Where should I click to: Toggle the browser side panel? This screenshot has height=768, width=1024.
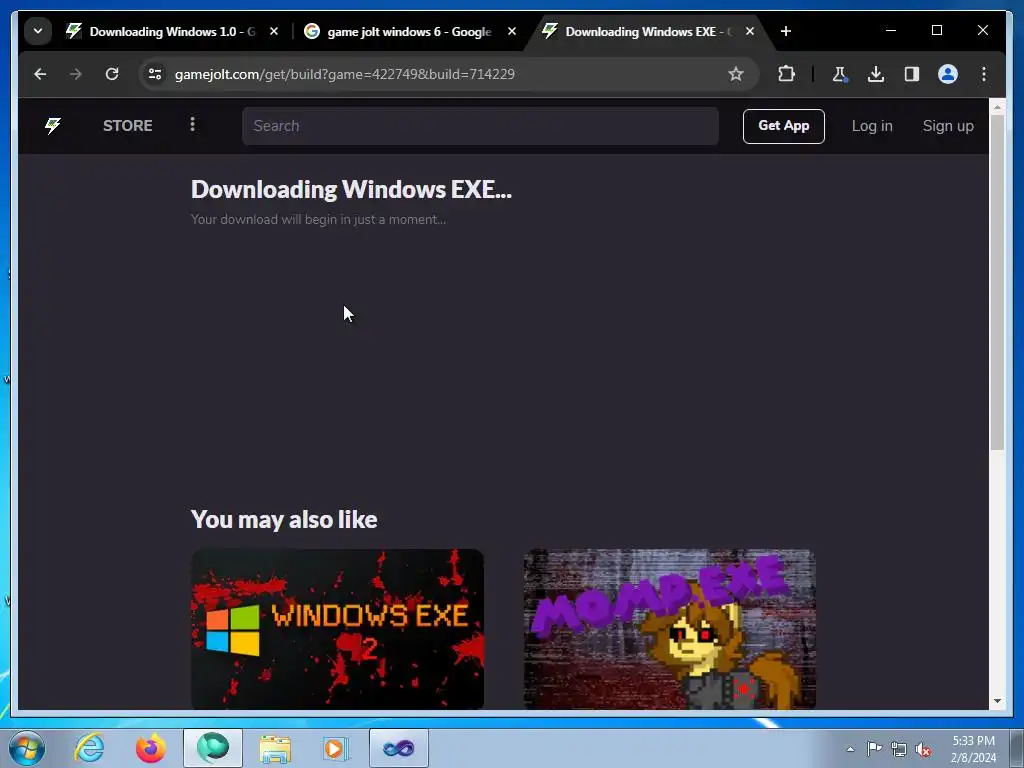912,74
